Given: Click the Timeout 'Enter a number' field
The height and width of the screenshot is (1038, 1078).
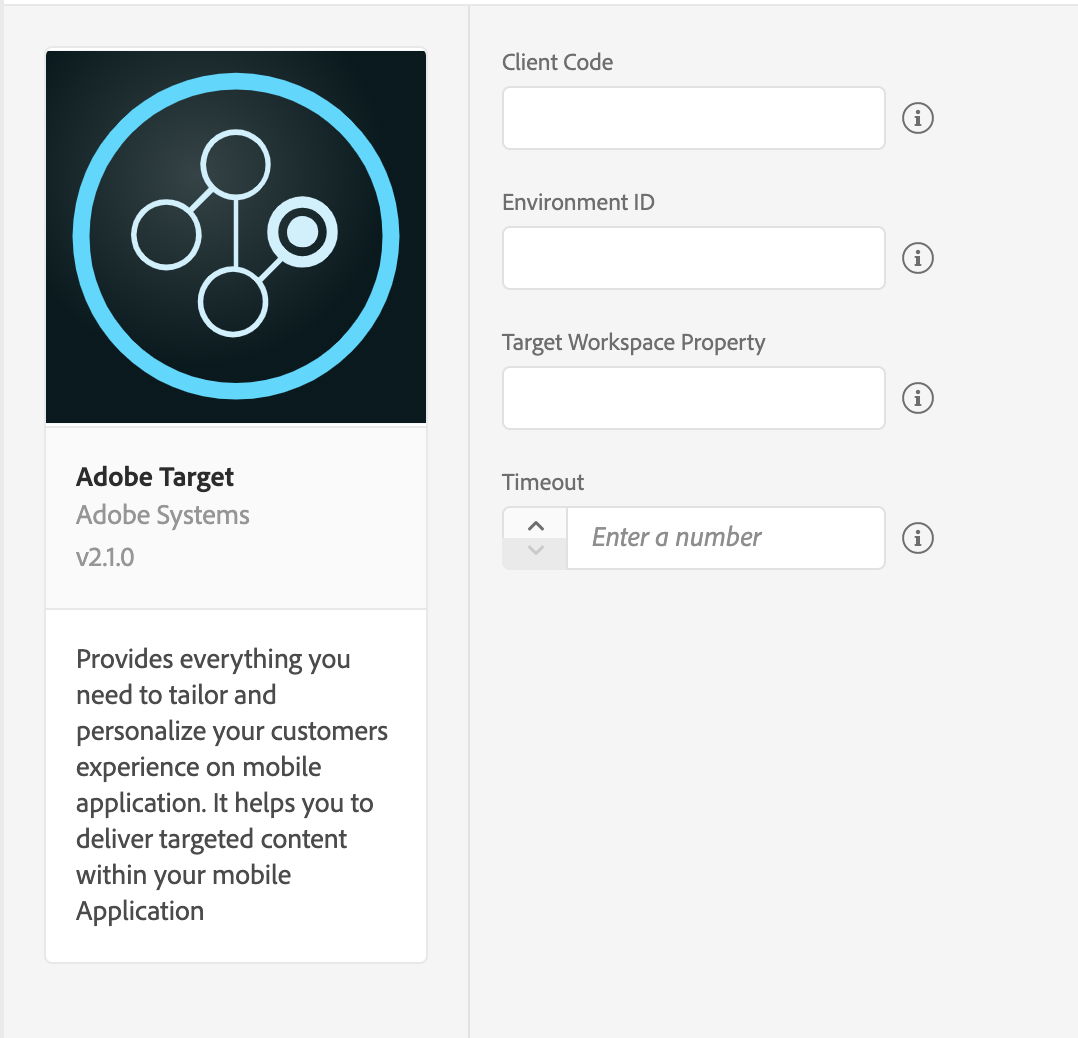Looking at the screenshot, I should 725,538.
